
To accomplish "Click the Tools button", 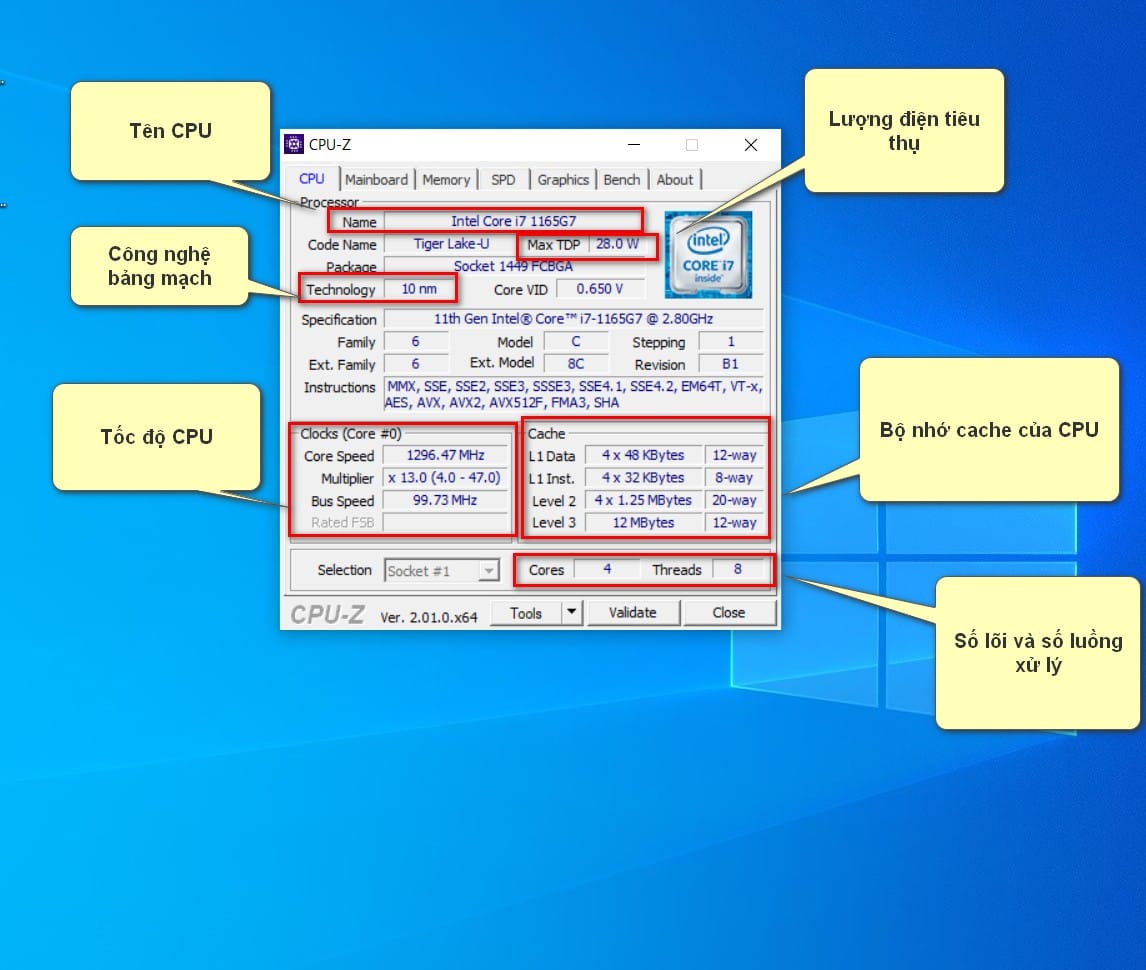I will 526,613.
